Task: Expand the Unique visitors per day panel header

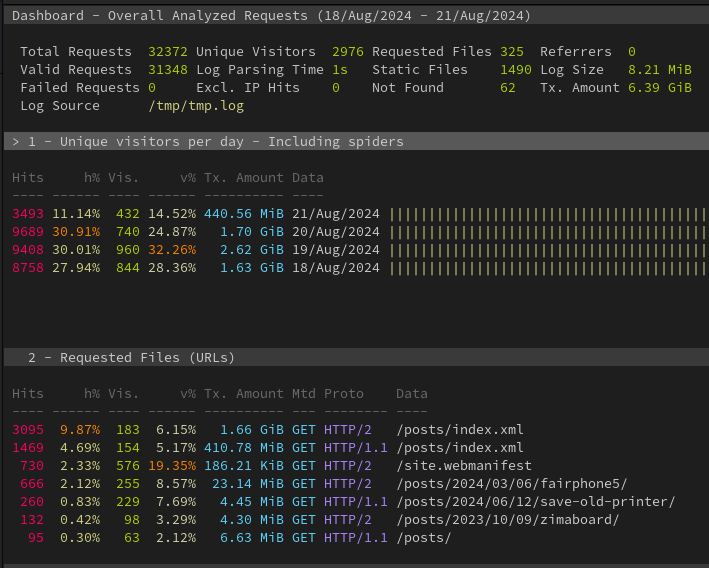Action: click(207, 142)
